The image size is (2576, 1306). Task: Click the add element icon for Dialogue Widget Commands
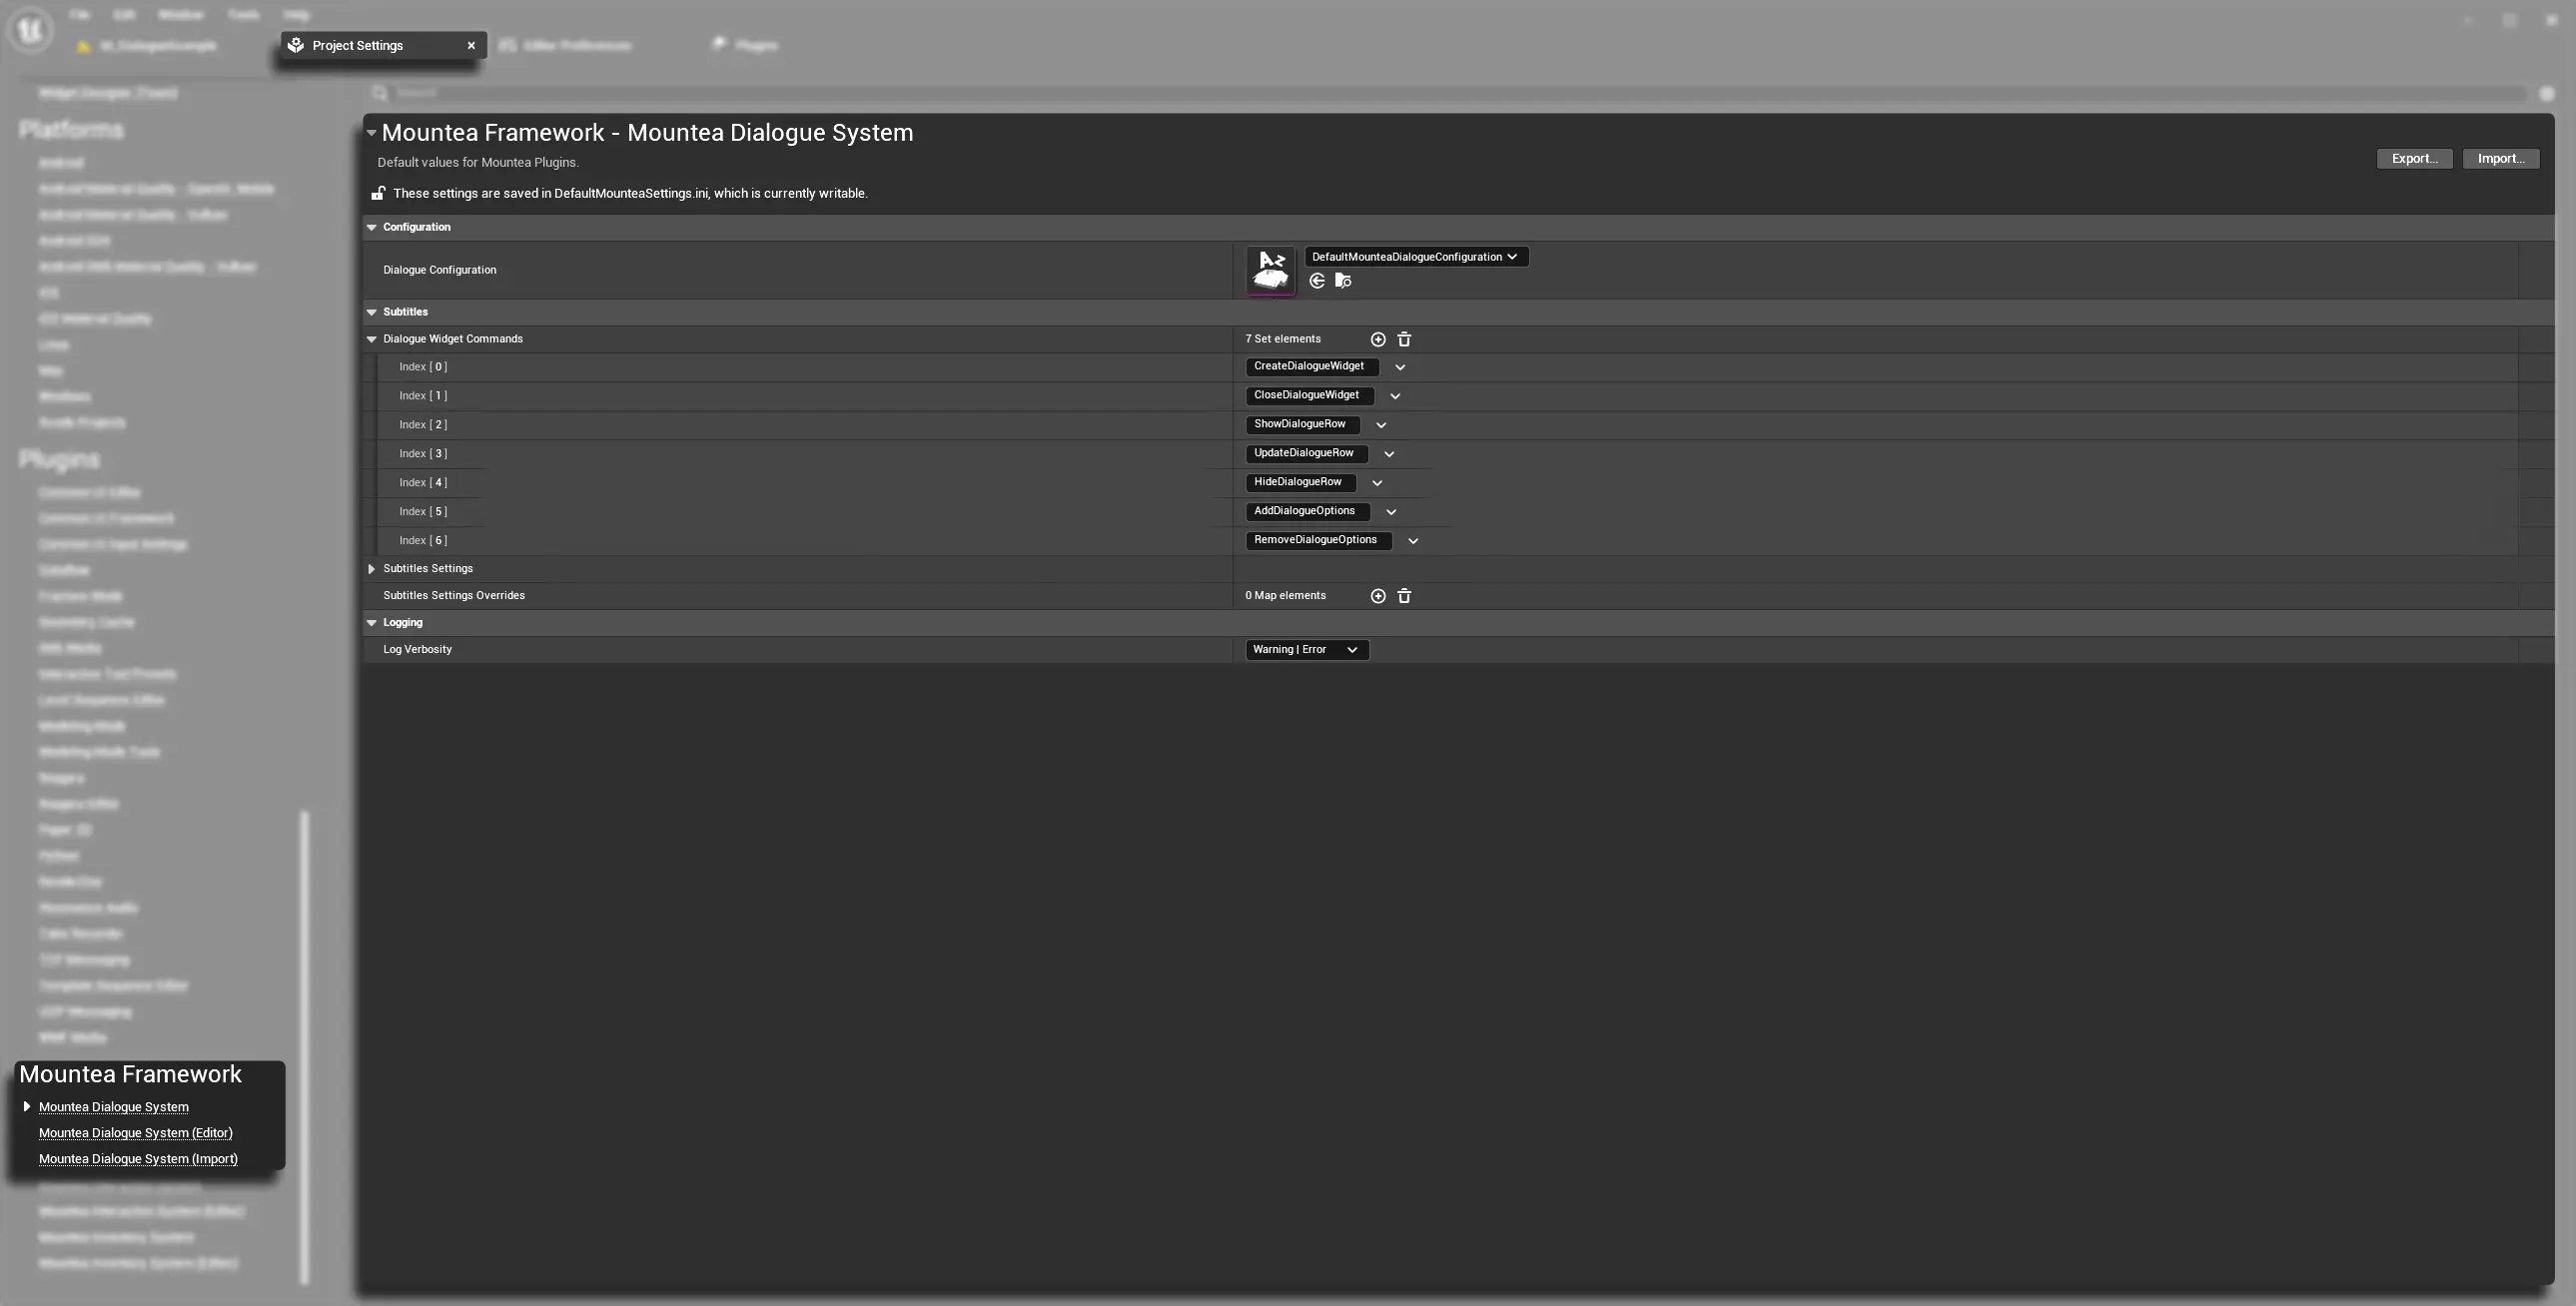1377,340
